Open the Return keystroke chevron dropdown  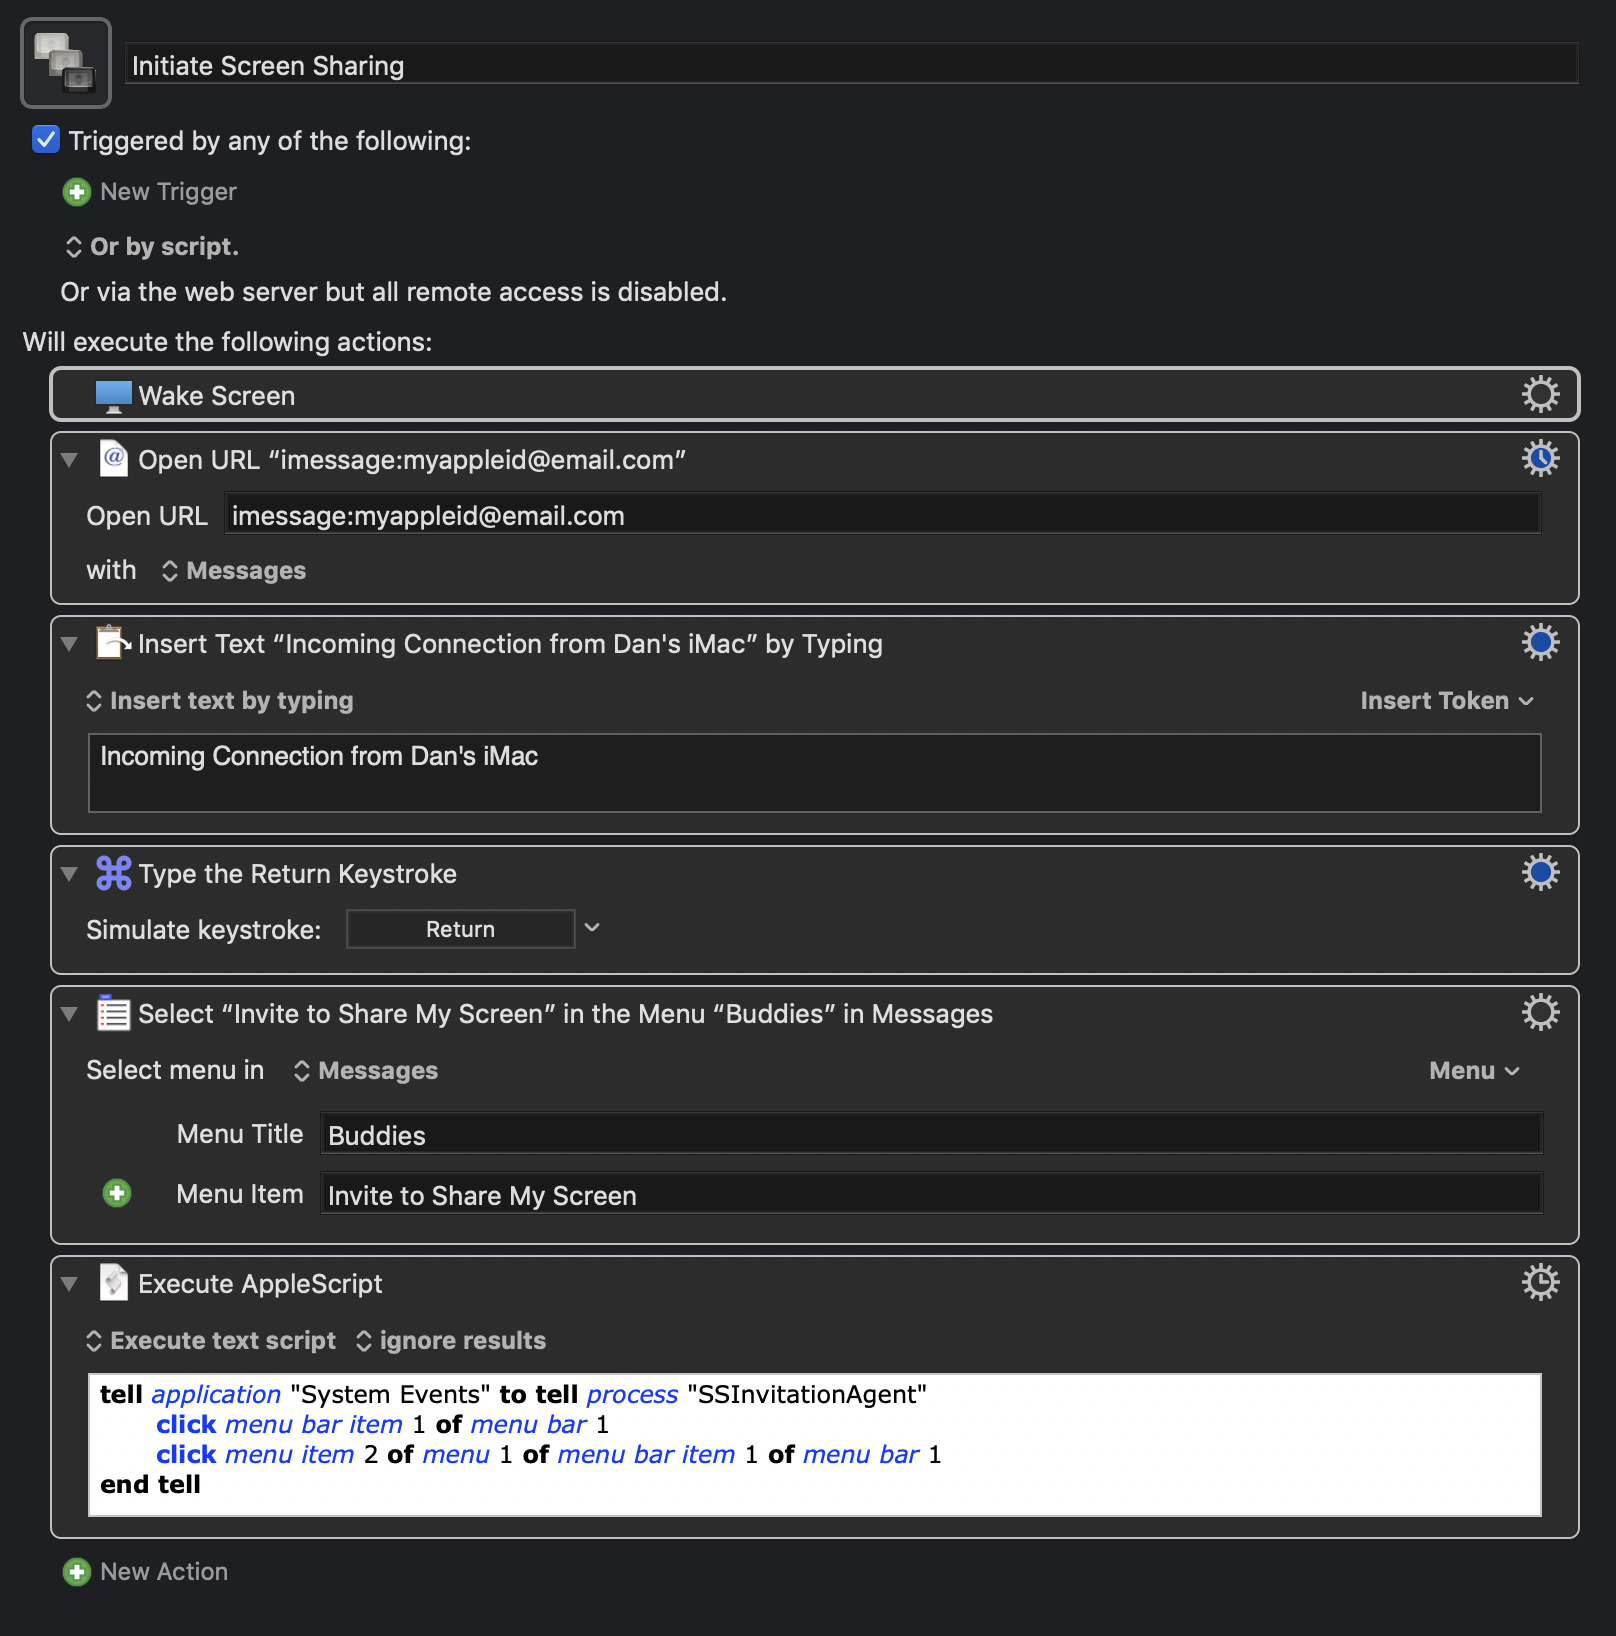tap(592, 928)
